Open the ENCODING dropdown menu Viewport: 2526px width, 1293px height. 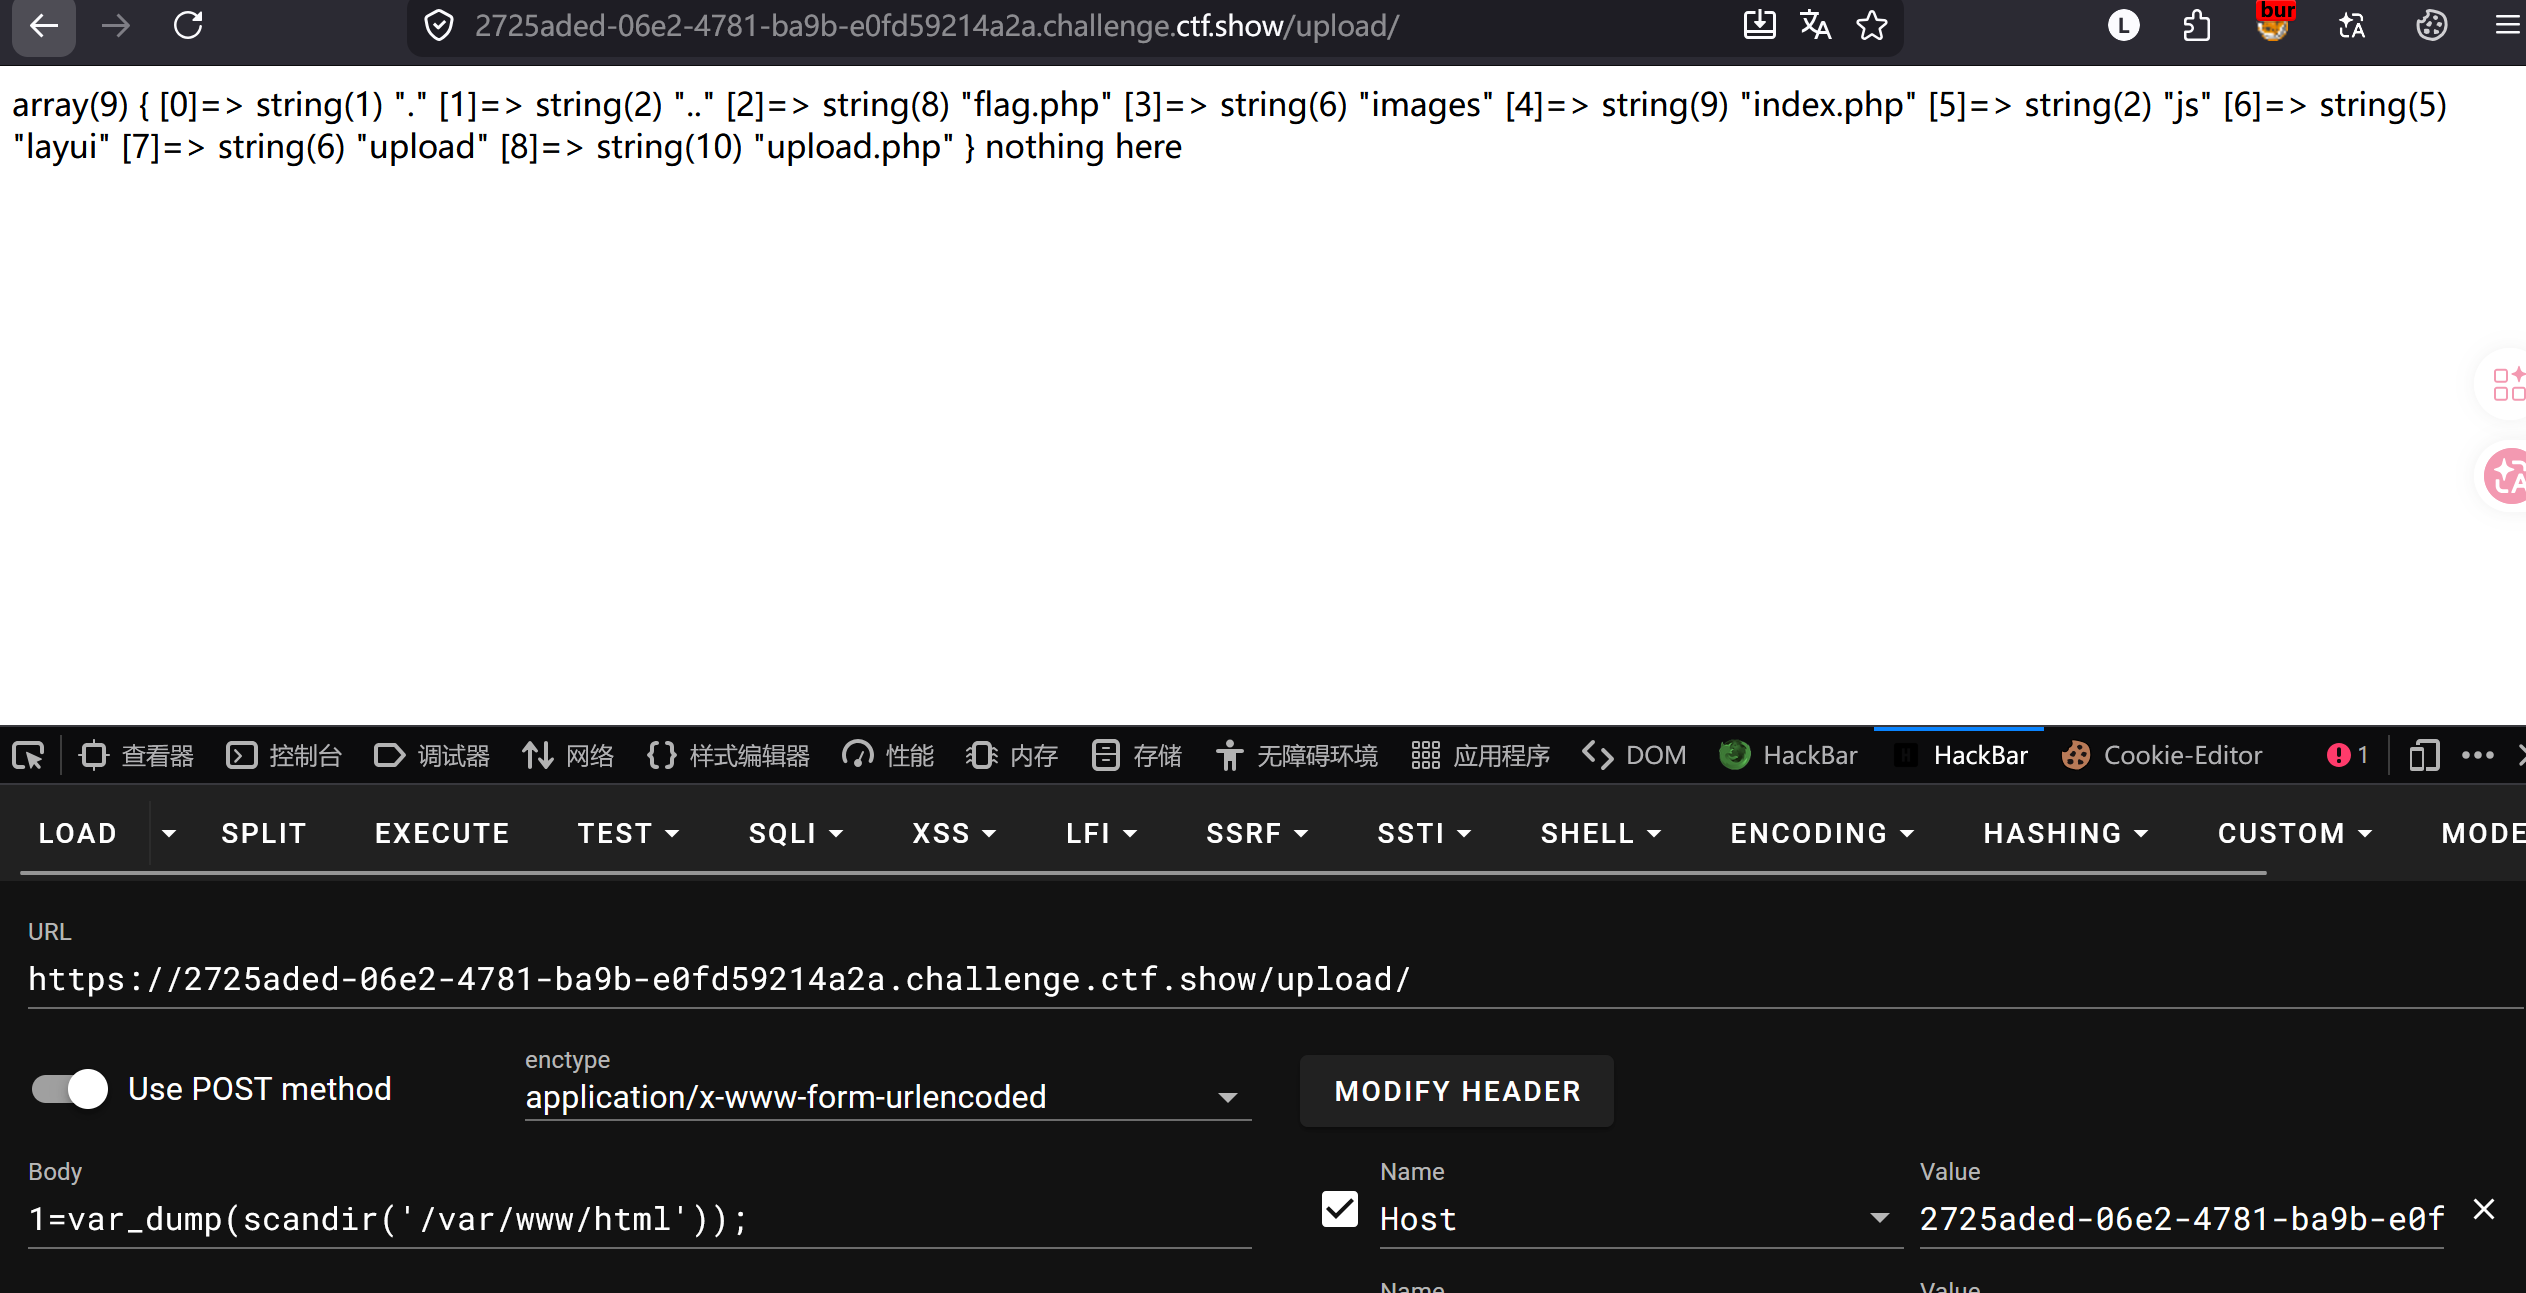click(x=1822, y=833)
